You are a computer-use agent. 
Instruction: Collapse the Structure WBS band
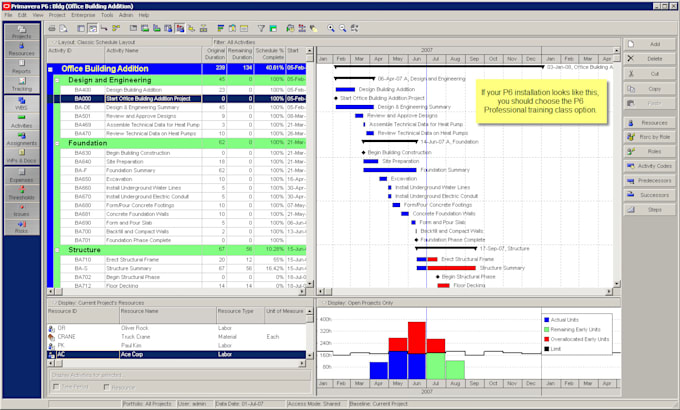click(x=57, y=250)
